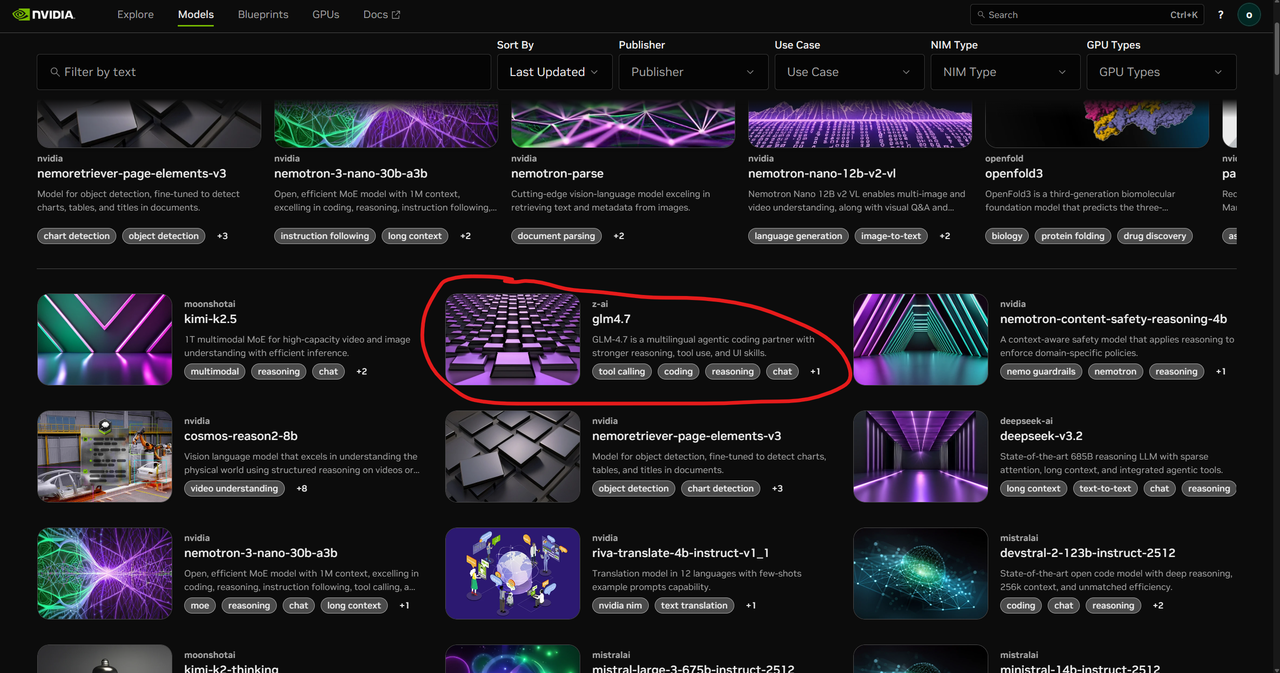The height and width of the screenshot is (673, 1280).
Task: Open the nemotron-nano-12b-v2-vl title
Action: 822,173
